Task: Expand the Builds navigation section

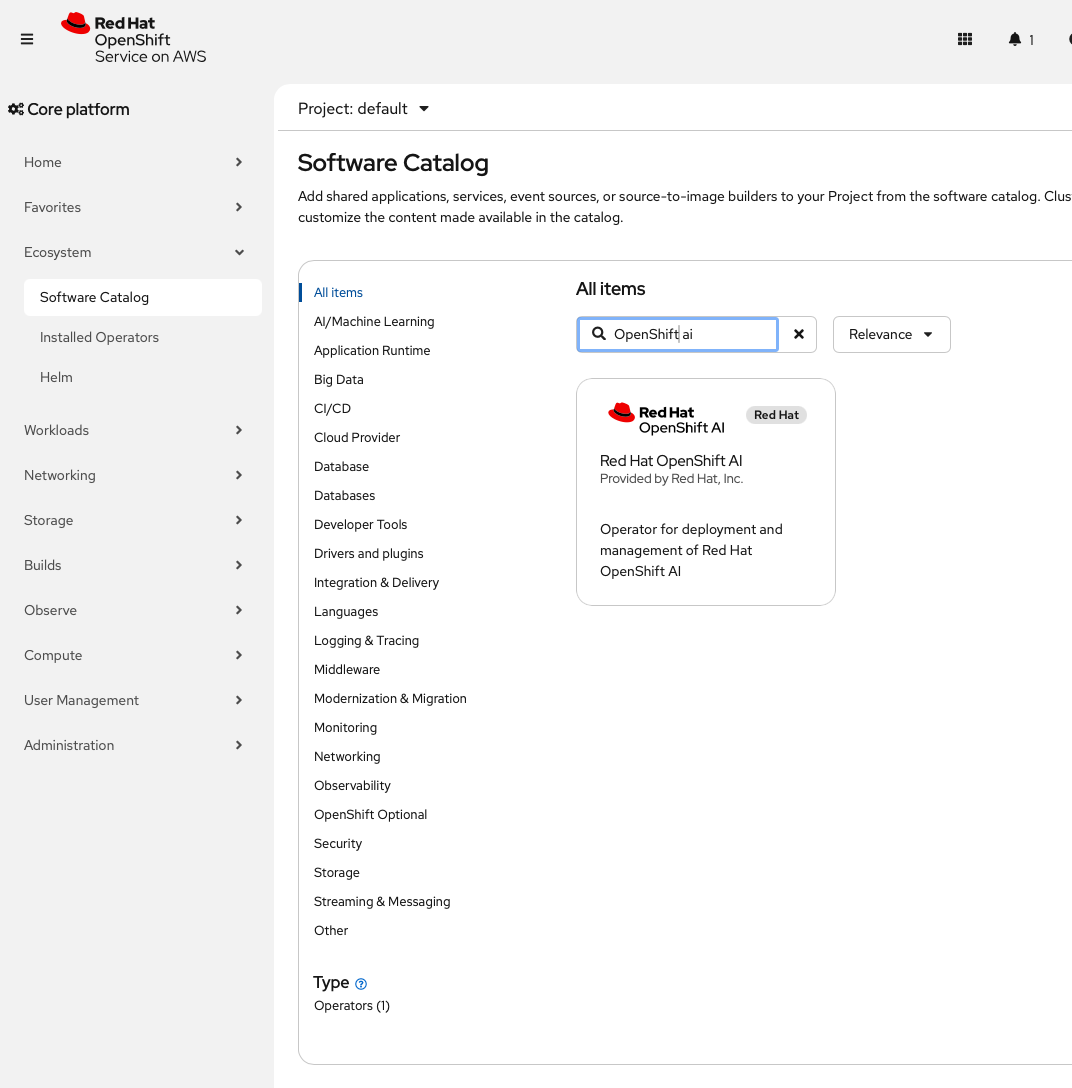Action: [x=133, y=566]
